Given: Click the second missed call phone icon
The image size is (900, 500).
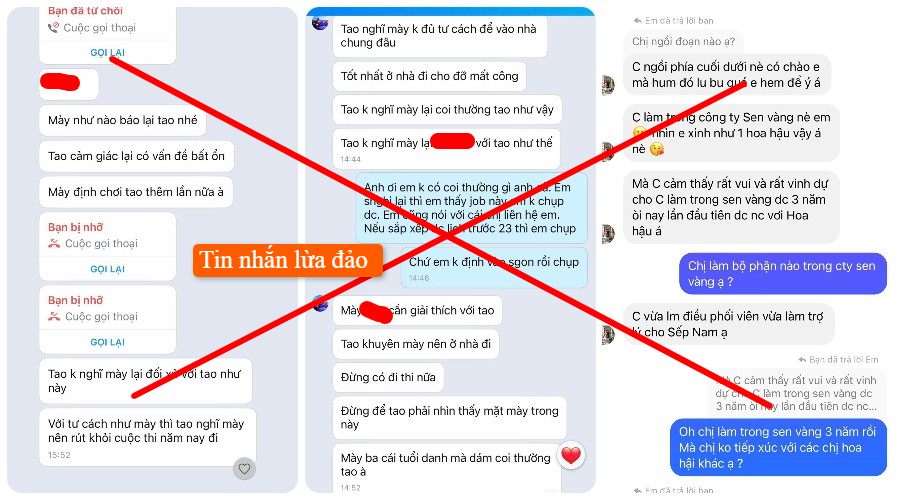Looking at the screenshot, I should coord(54,316).
